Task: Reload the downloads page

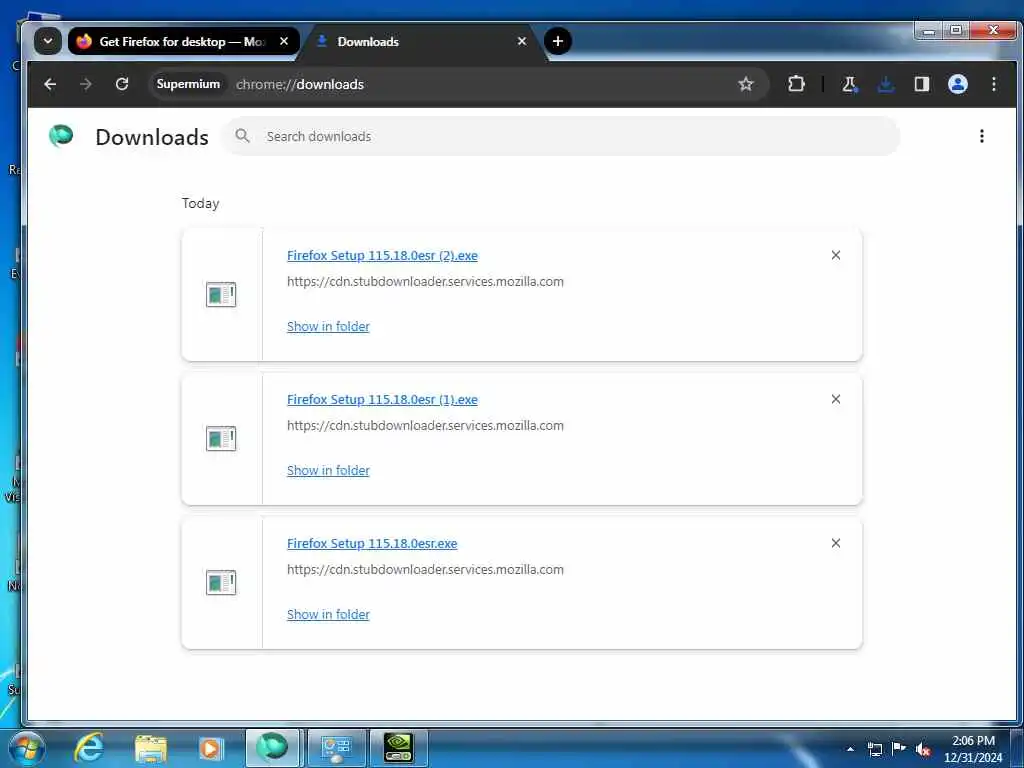Action: coord(121,84)
